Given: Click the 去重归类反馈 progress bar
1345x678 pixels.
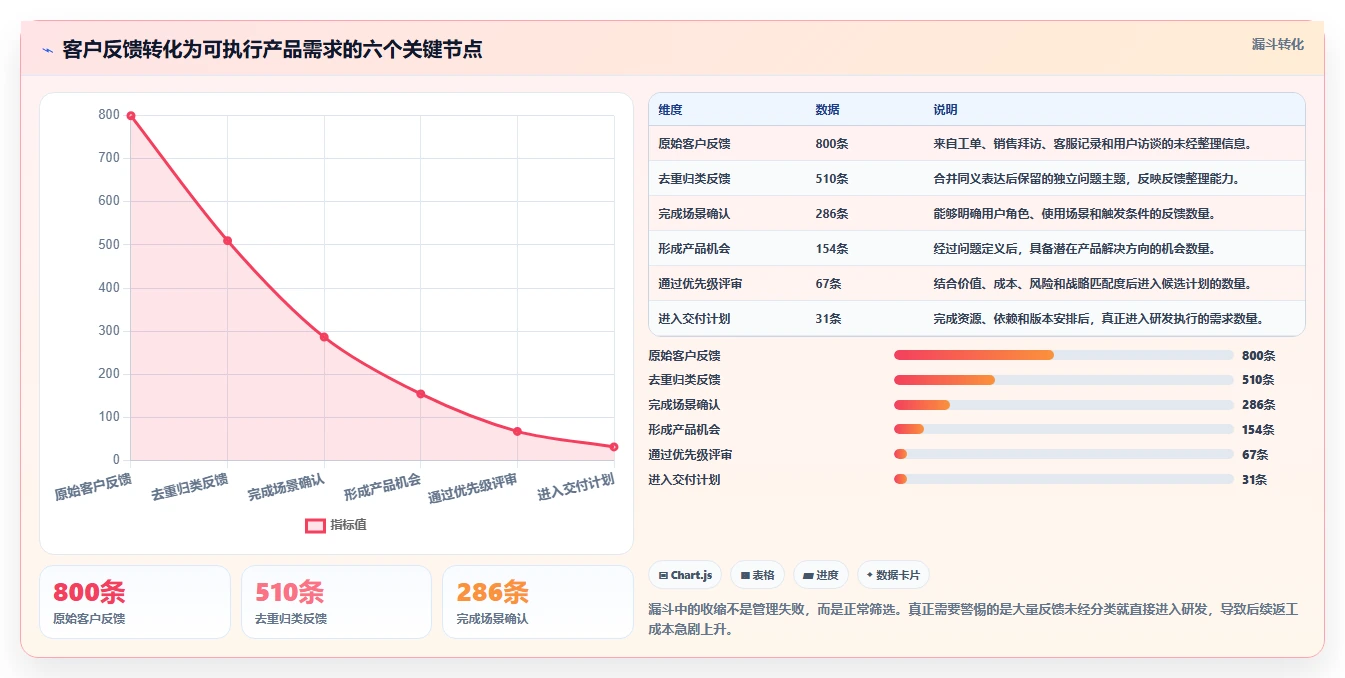Looking at the screenshot, I should point(1064,380).
